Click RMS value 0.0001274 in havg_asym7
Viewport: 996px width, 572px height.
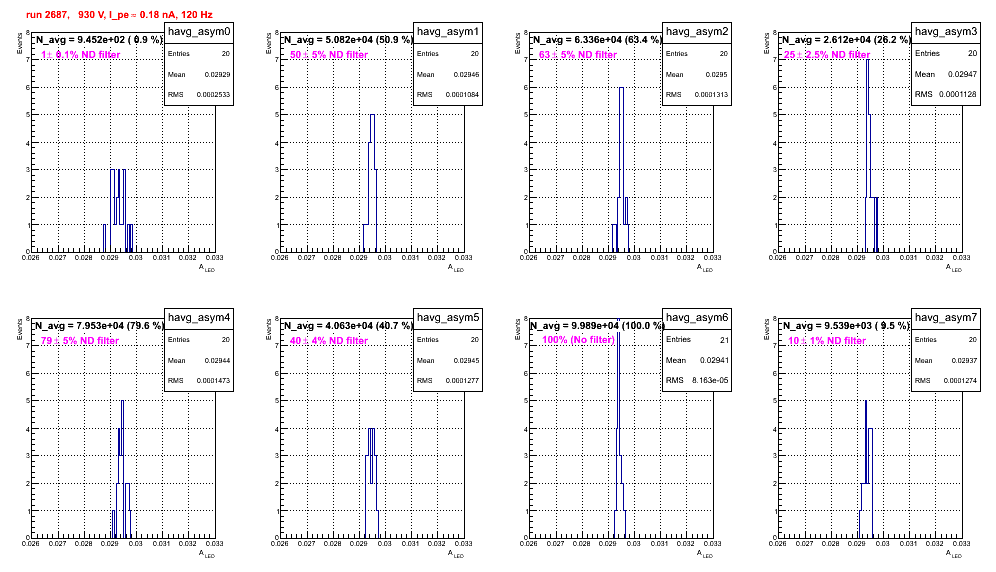[960, 381]
